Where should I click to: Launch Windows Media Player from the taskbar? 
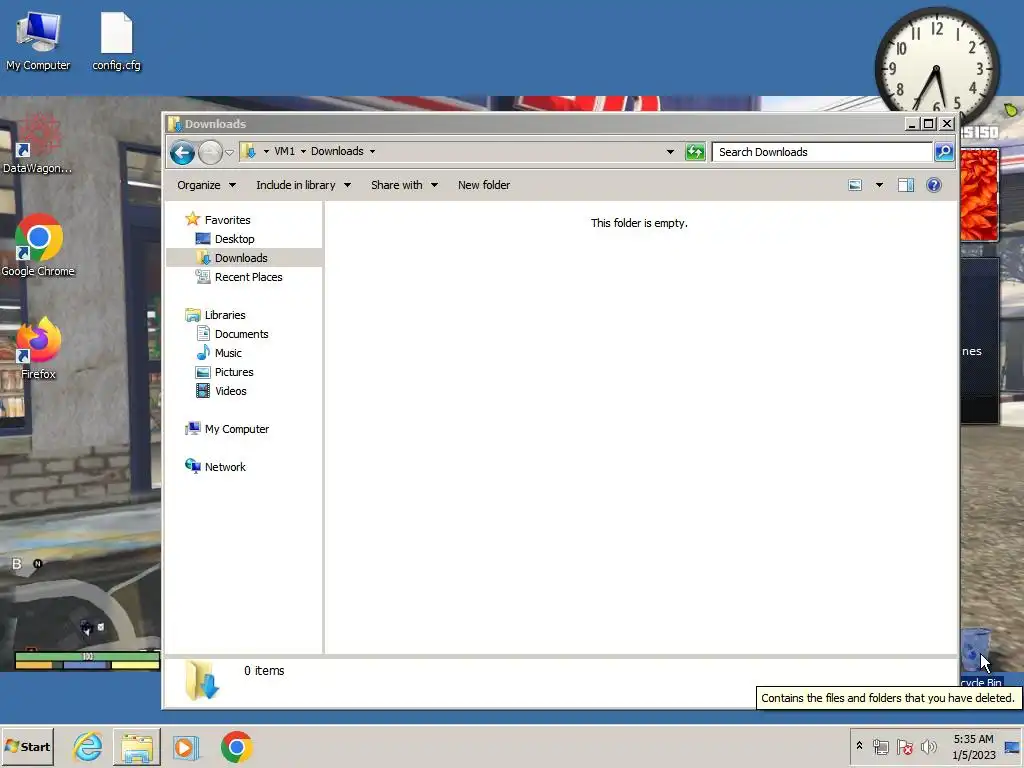(186, 747)
